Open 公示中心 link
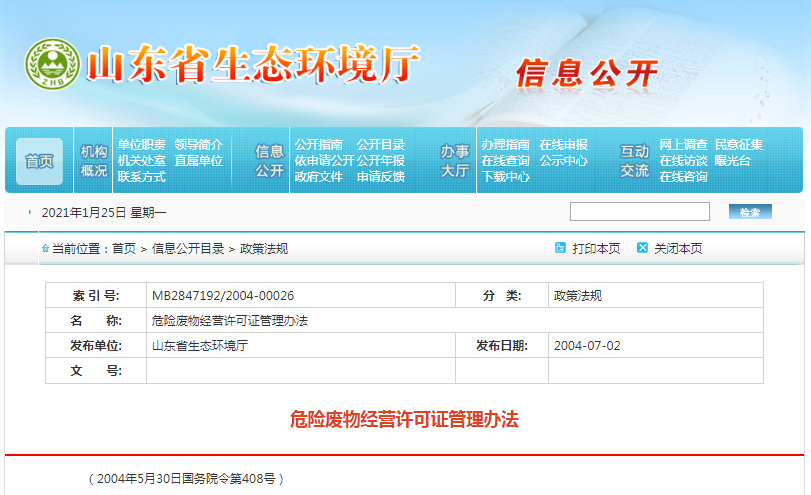Image resolution: width=811 pixels, height=495 pixels. [564, 160]
